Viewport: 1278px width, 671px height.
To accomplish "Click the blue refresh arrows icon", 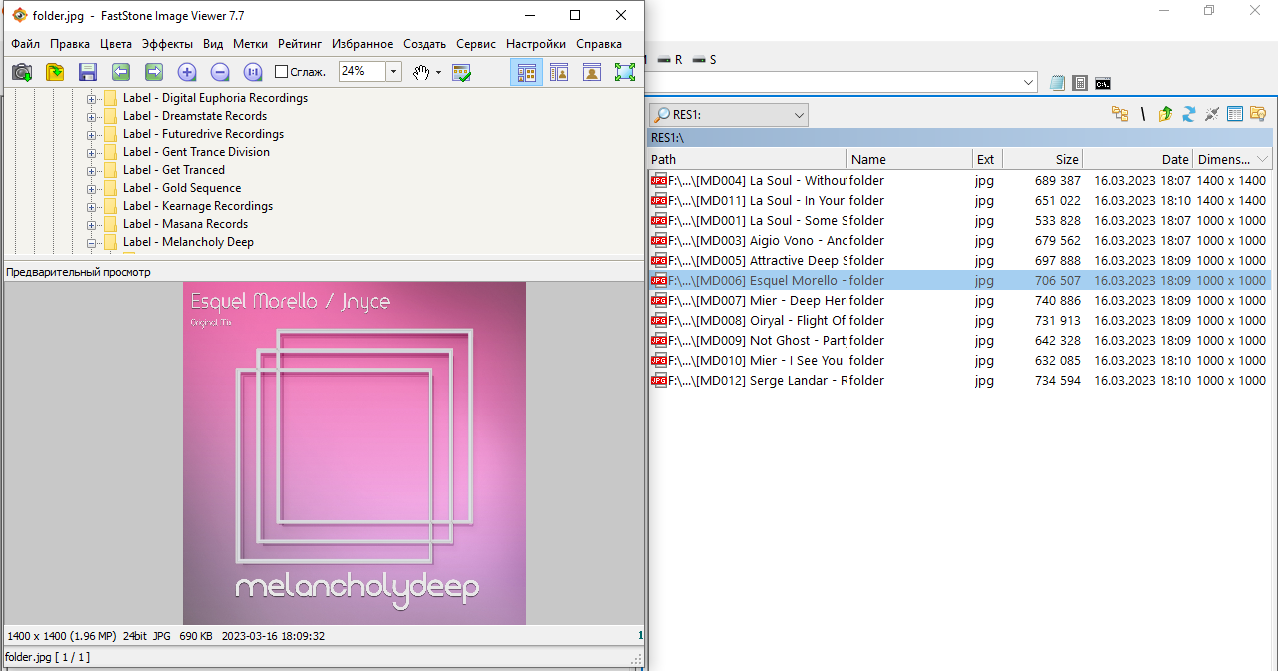I will (x=1188, y=114).
